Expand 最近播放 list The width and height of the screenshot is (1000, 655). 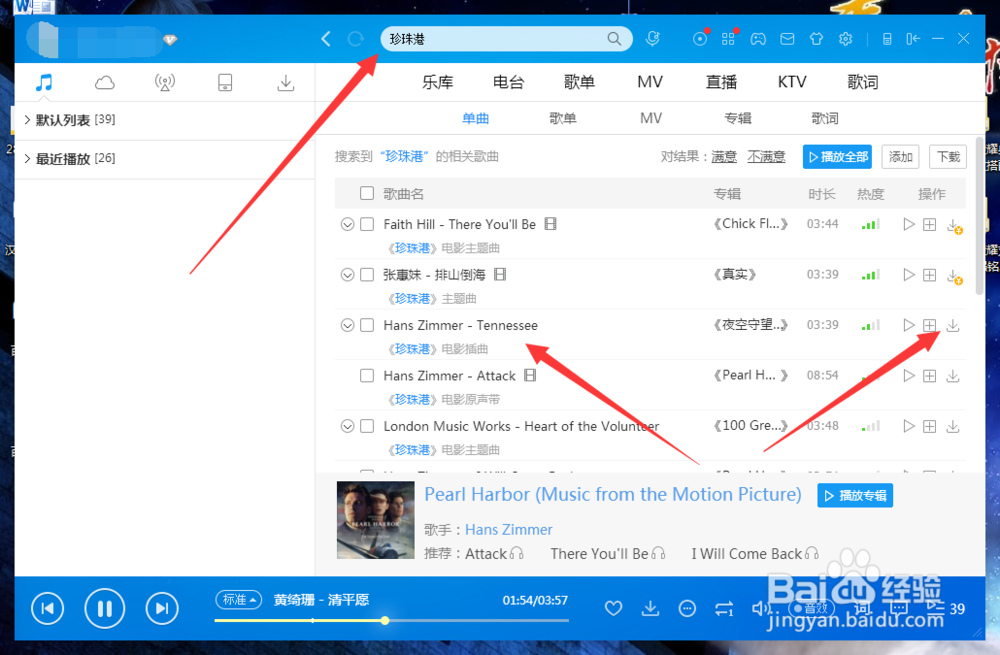(x=27, y=158)
